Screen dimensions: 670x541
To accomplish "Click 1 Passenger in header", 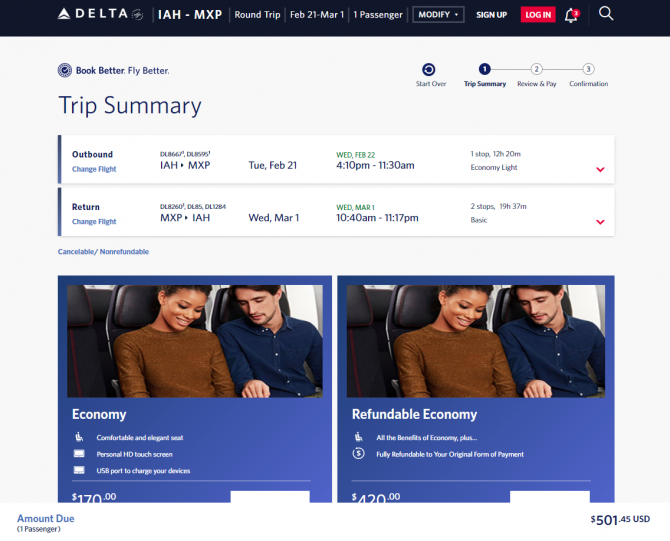I will [x=378, y=15].
